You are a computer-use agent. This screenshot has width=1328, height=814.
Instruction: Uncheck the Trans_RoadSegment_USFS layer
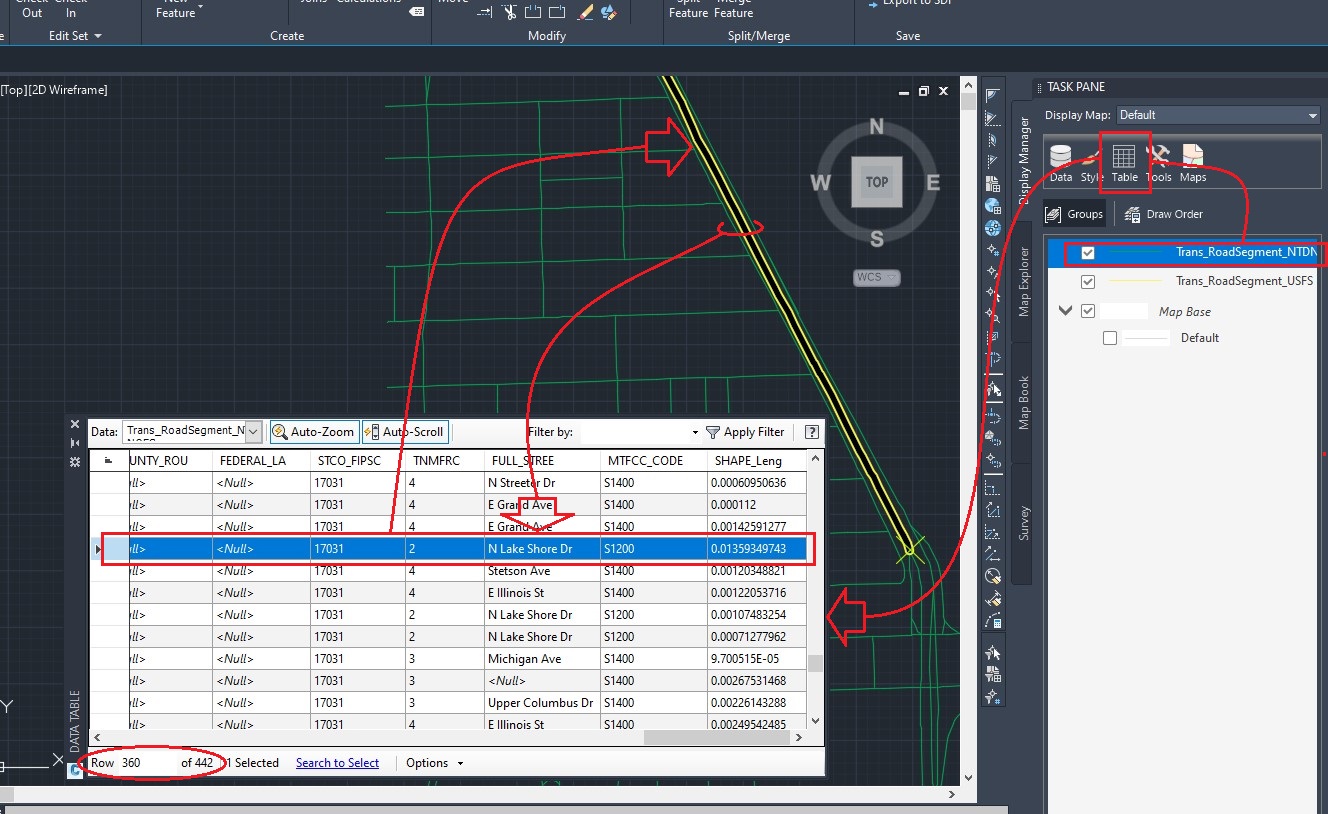click(x=1088, y=281)
